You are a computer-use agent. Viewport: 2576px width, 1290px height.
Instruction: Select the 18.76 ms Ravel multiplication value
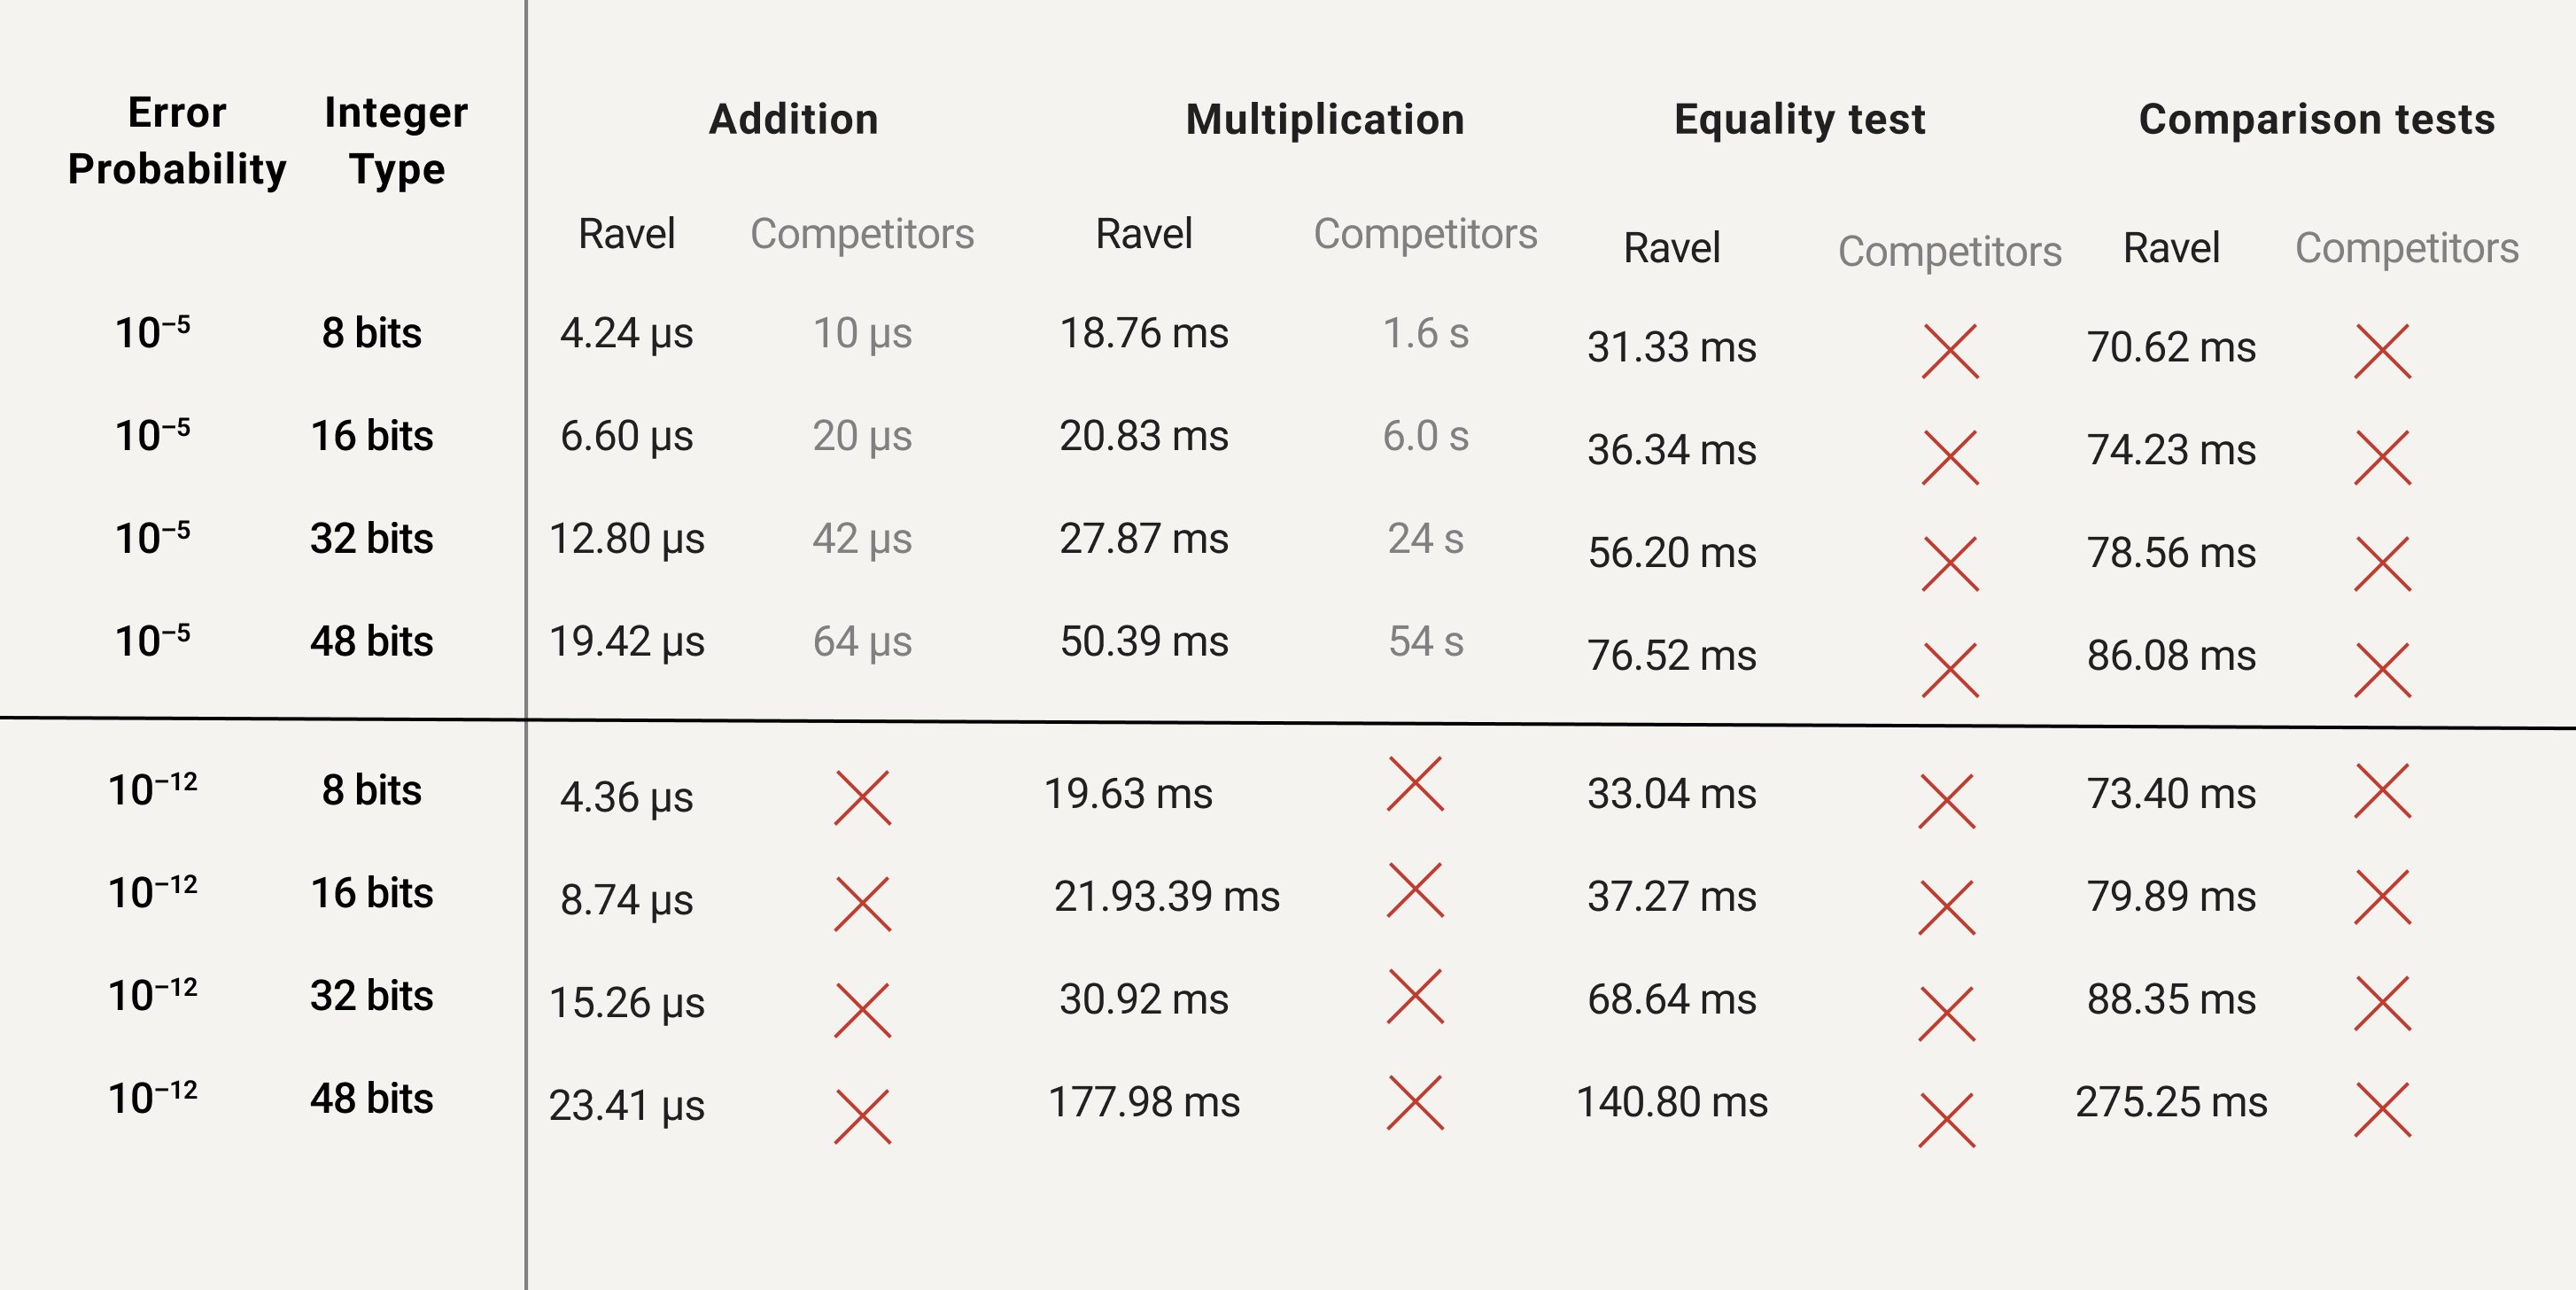click(x=1144, y=333)
